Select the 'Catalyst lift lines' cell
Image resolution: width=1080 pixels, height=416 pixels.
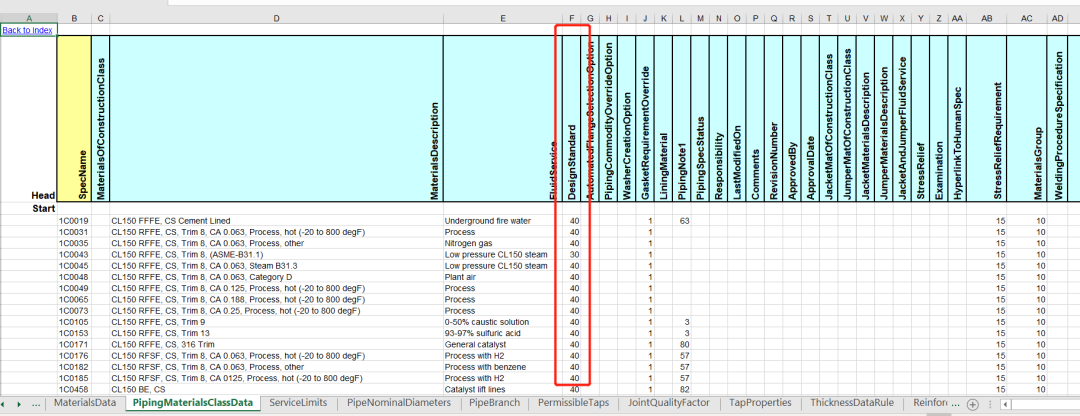[x=503, y=390]
